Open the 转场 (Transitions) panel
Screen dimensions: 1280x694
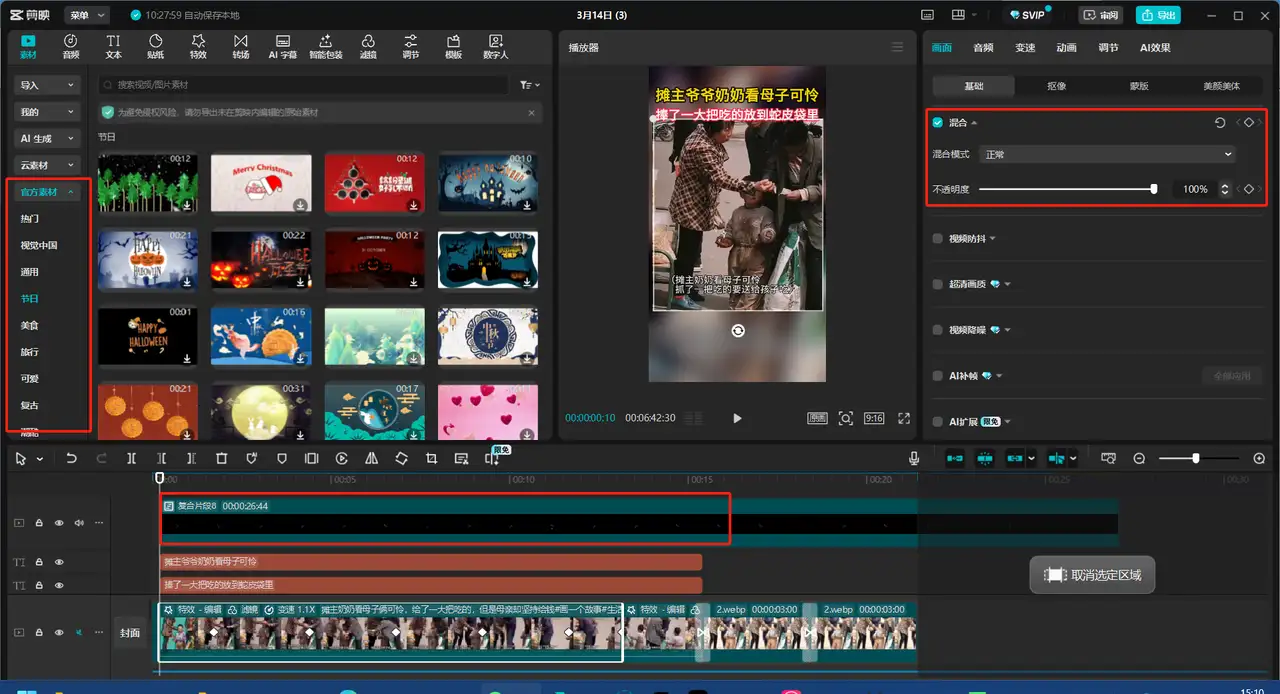pyautogui.click(x=241, y=46)
